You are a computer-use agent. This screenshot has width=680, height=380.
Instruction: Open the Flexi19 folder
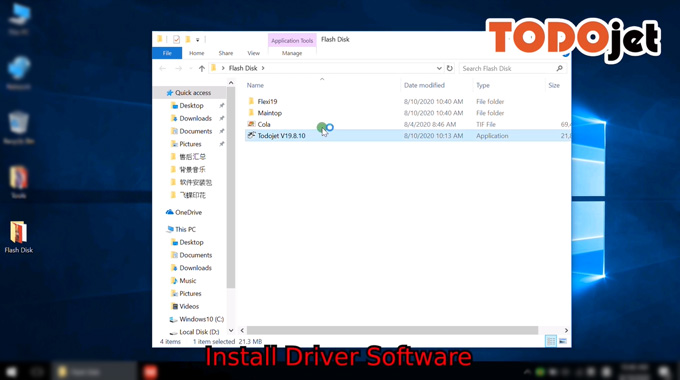click(267, 102)
